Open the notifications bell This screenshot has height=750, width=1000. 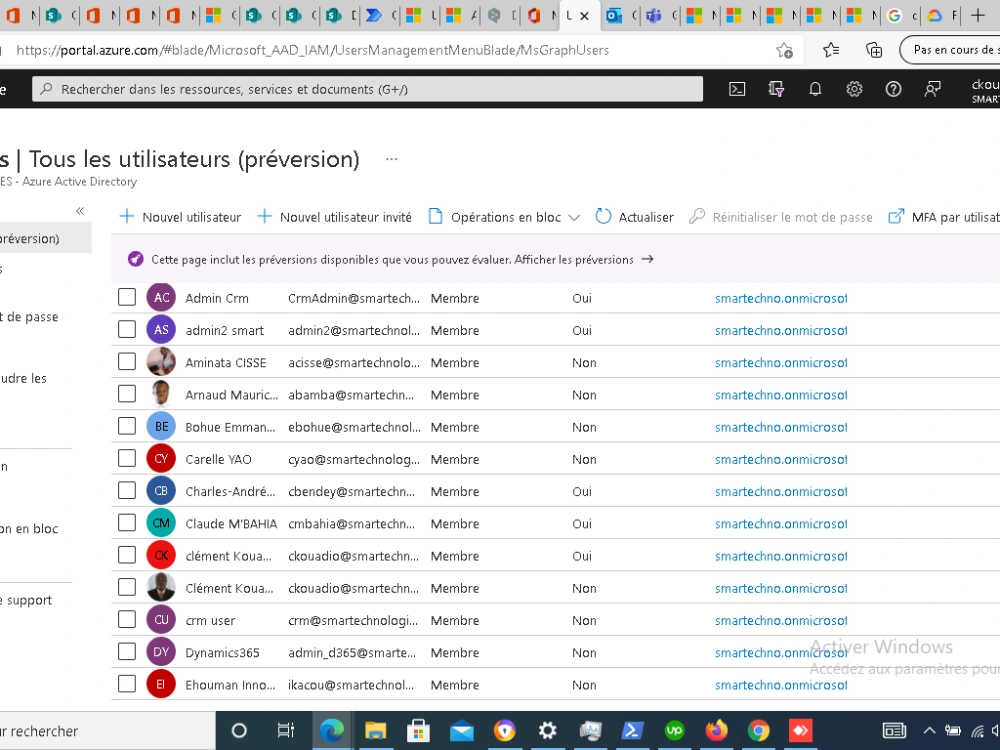point(815,89)
